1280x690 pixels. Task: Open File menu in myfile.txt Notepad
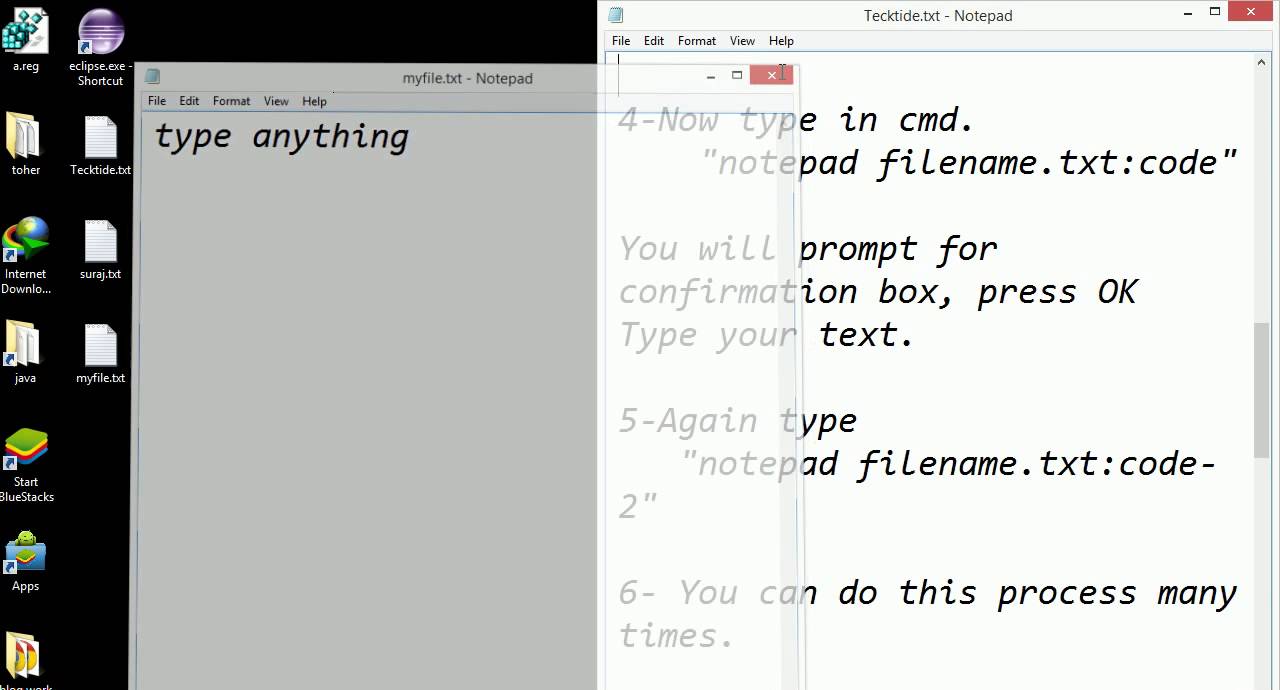coord(157,101)
